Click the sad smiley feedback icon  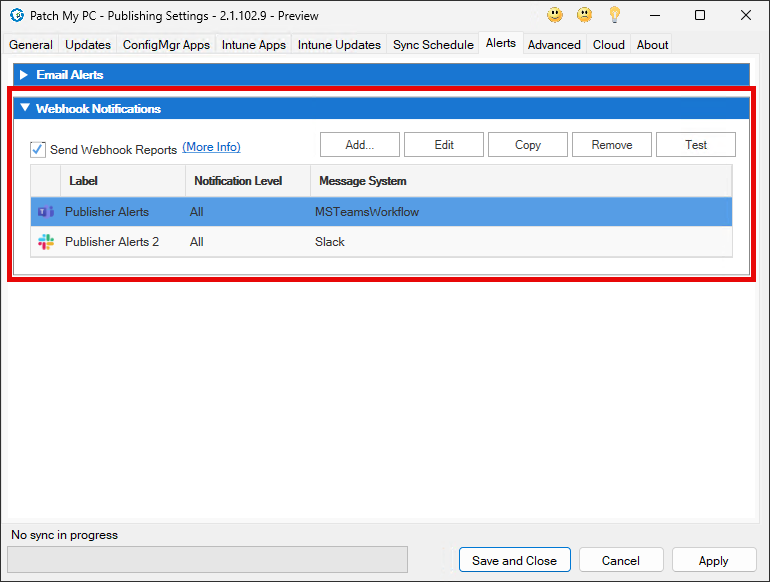click(x=584, y=15)
